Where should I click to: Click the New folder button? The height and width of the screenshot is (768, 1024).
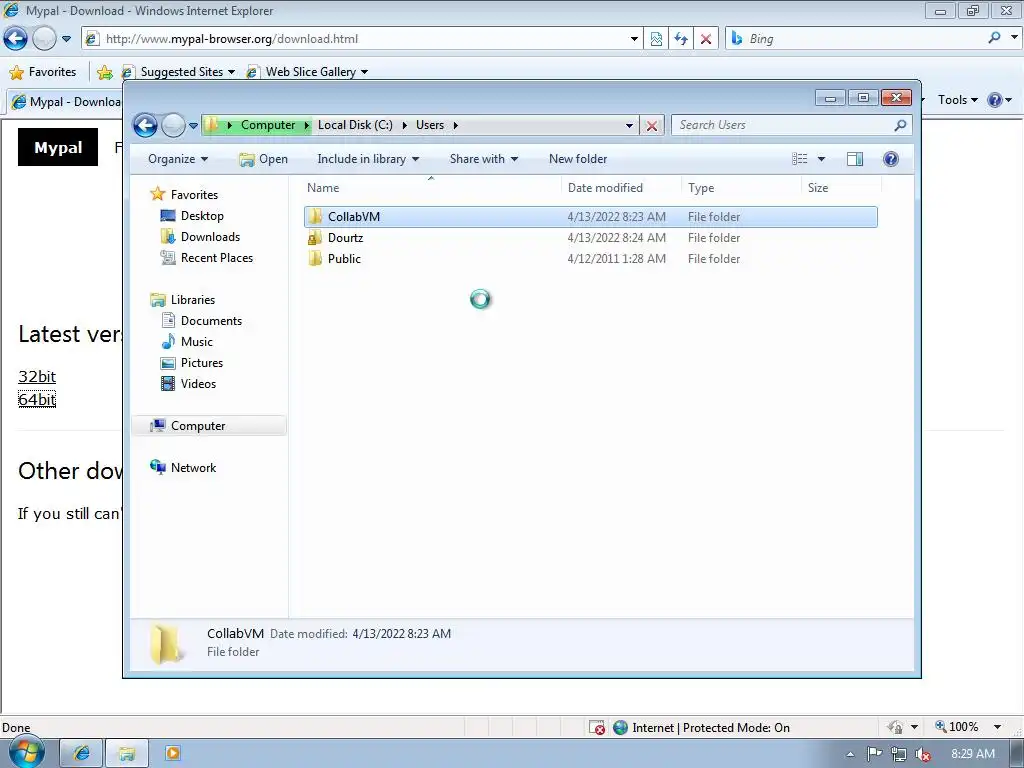578,159
